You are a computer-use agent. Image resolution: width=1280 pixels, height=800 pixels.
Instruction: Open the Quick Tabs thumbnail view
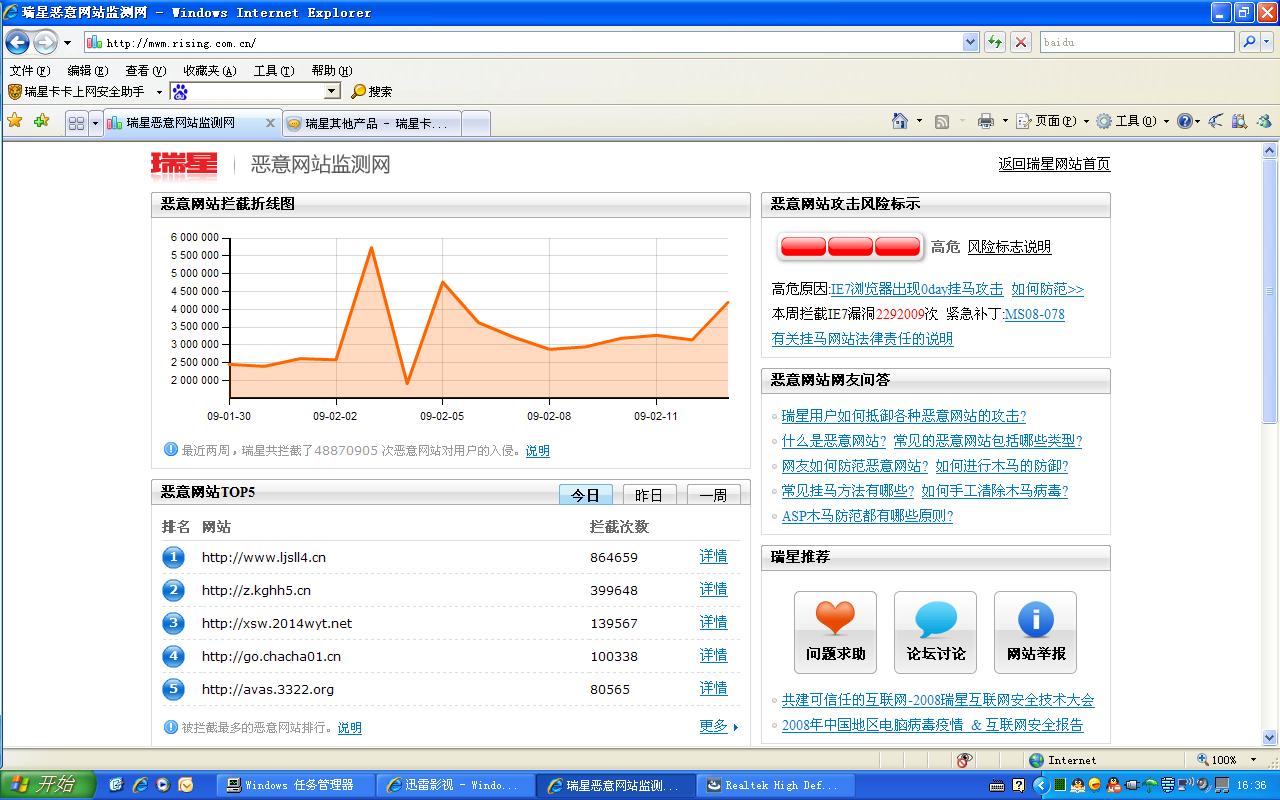pyautogui.click(x=76, y=123)
